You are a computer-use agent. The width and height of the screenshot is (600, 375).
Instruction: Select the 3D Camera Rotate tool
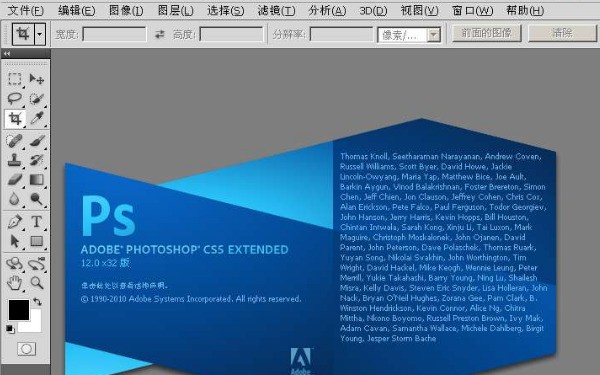(36, 263)
